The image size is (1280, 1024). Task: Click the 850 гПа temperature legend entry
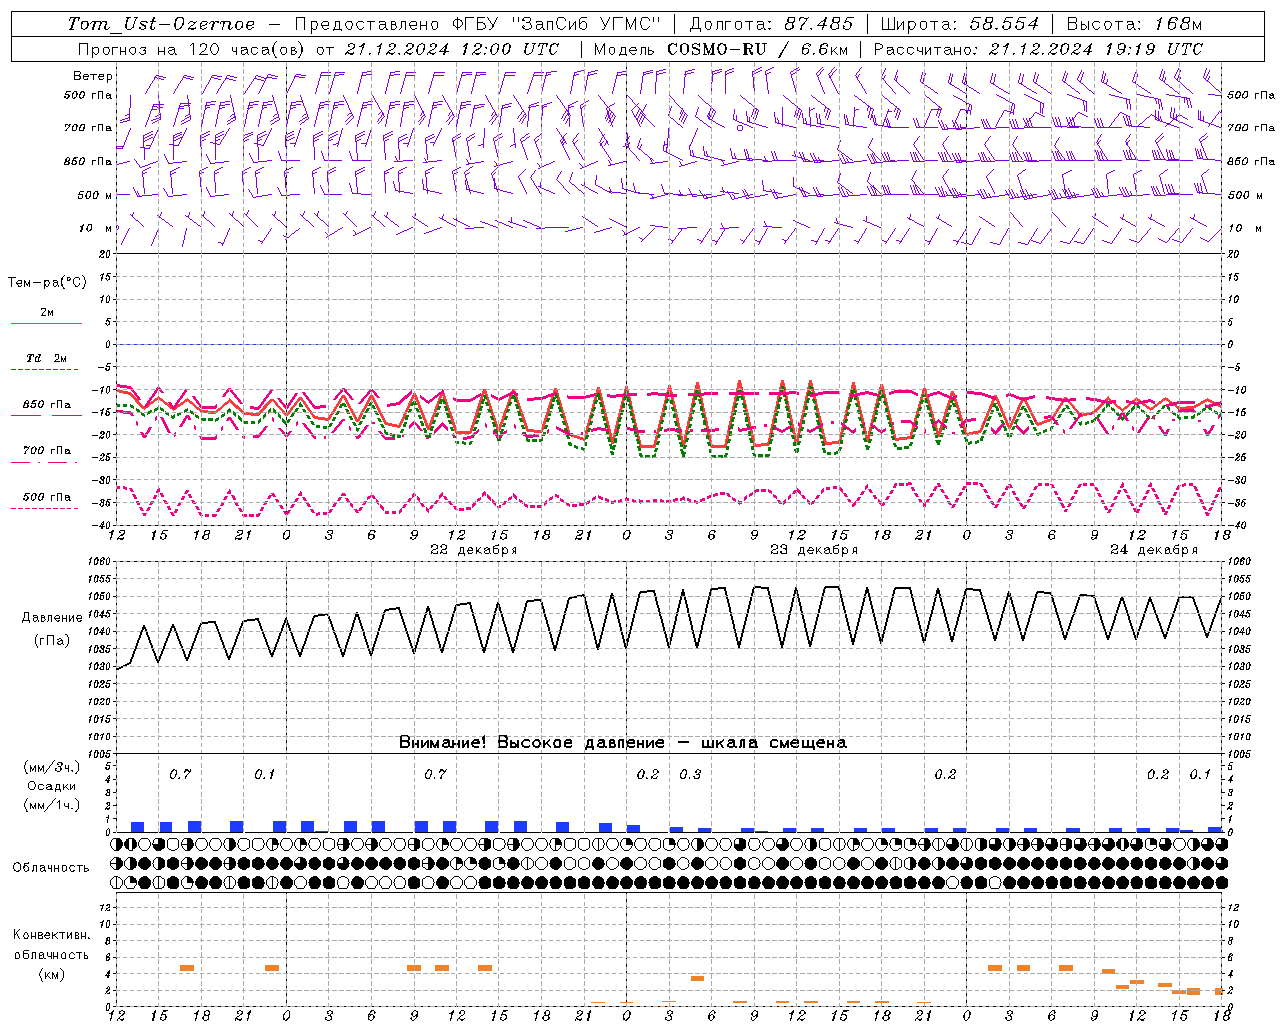coord(46,406)
